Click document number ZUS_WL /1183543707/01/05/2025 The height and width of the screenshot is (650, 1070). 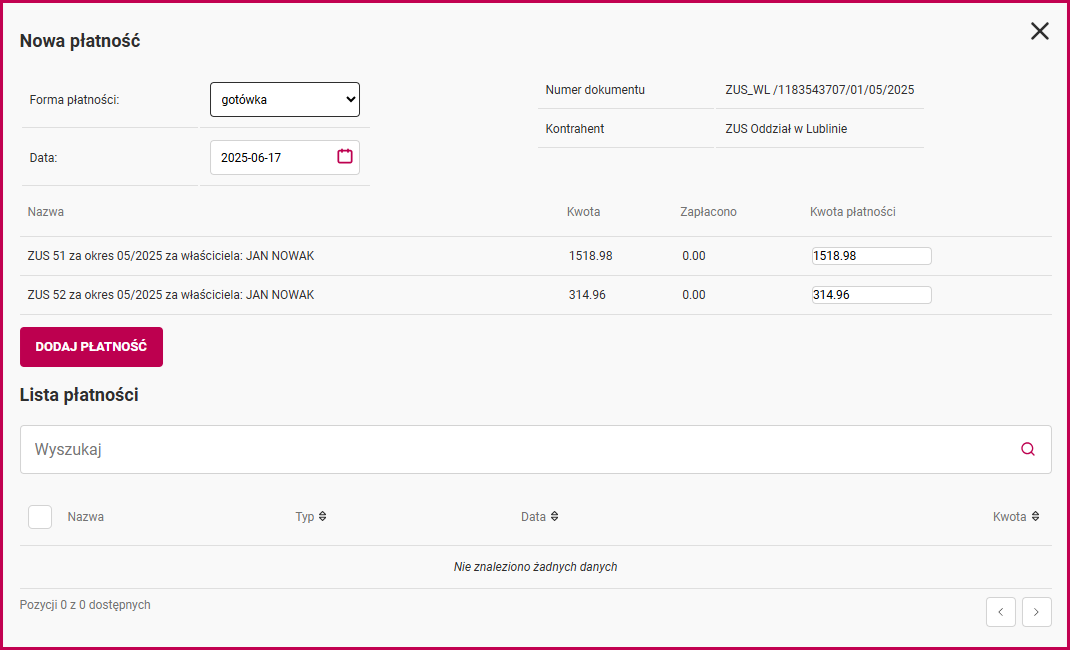pos(820,89)
